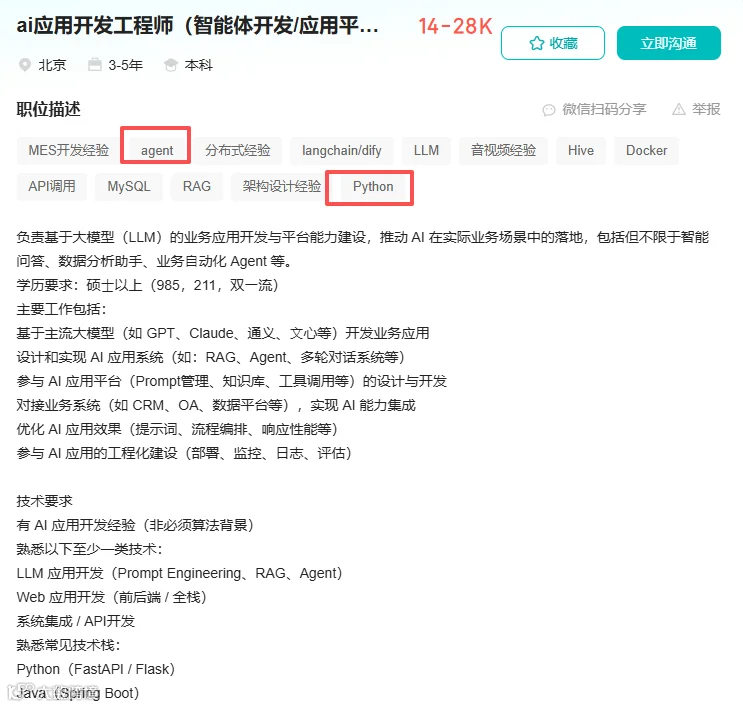Click the location pin icon beside 北京

coord(25,65)
